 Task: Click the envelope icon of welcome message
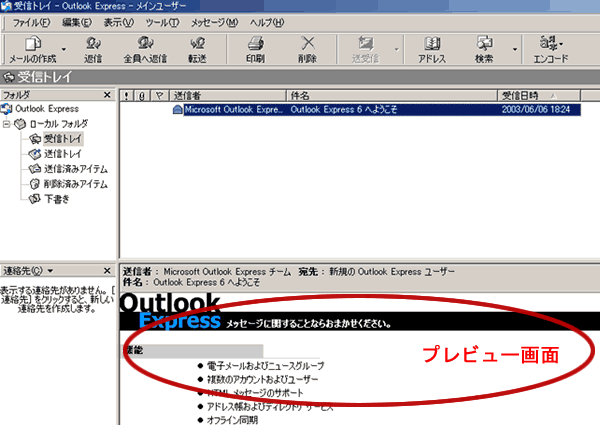click(x=177, y=110)
